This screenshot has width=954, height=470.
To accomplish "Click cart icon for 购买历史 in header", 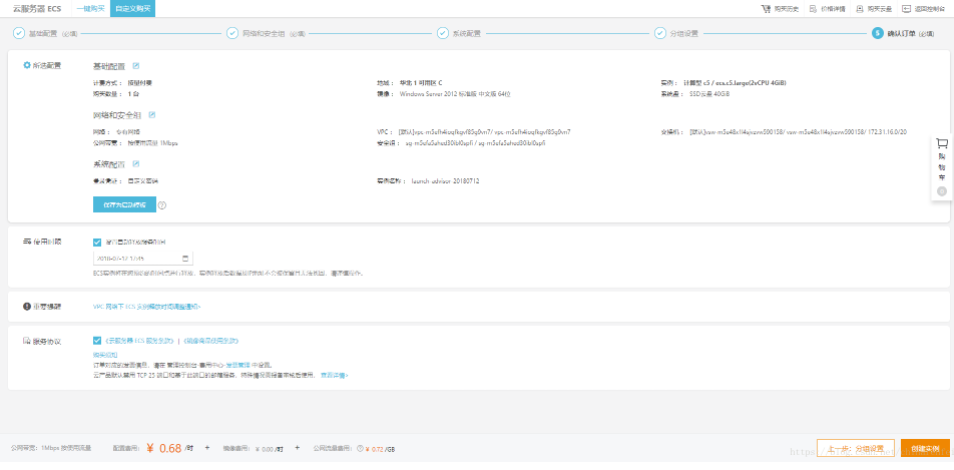I will pyautogui.click(x=766, y=9).
